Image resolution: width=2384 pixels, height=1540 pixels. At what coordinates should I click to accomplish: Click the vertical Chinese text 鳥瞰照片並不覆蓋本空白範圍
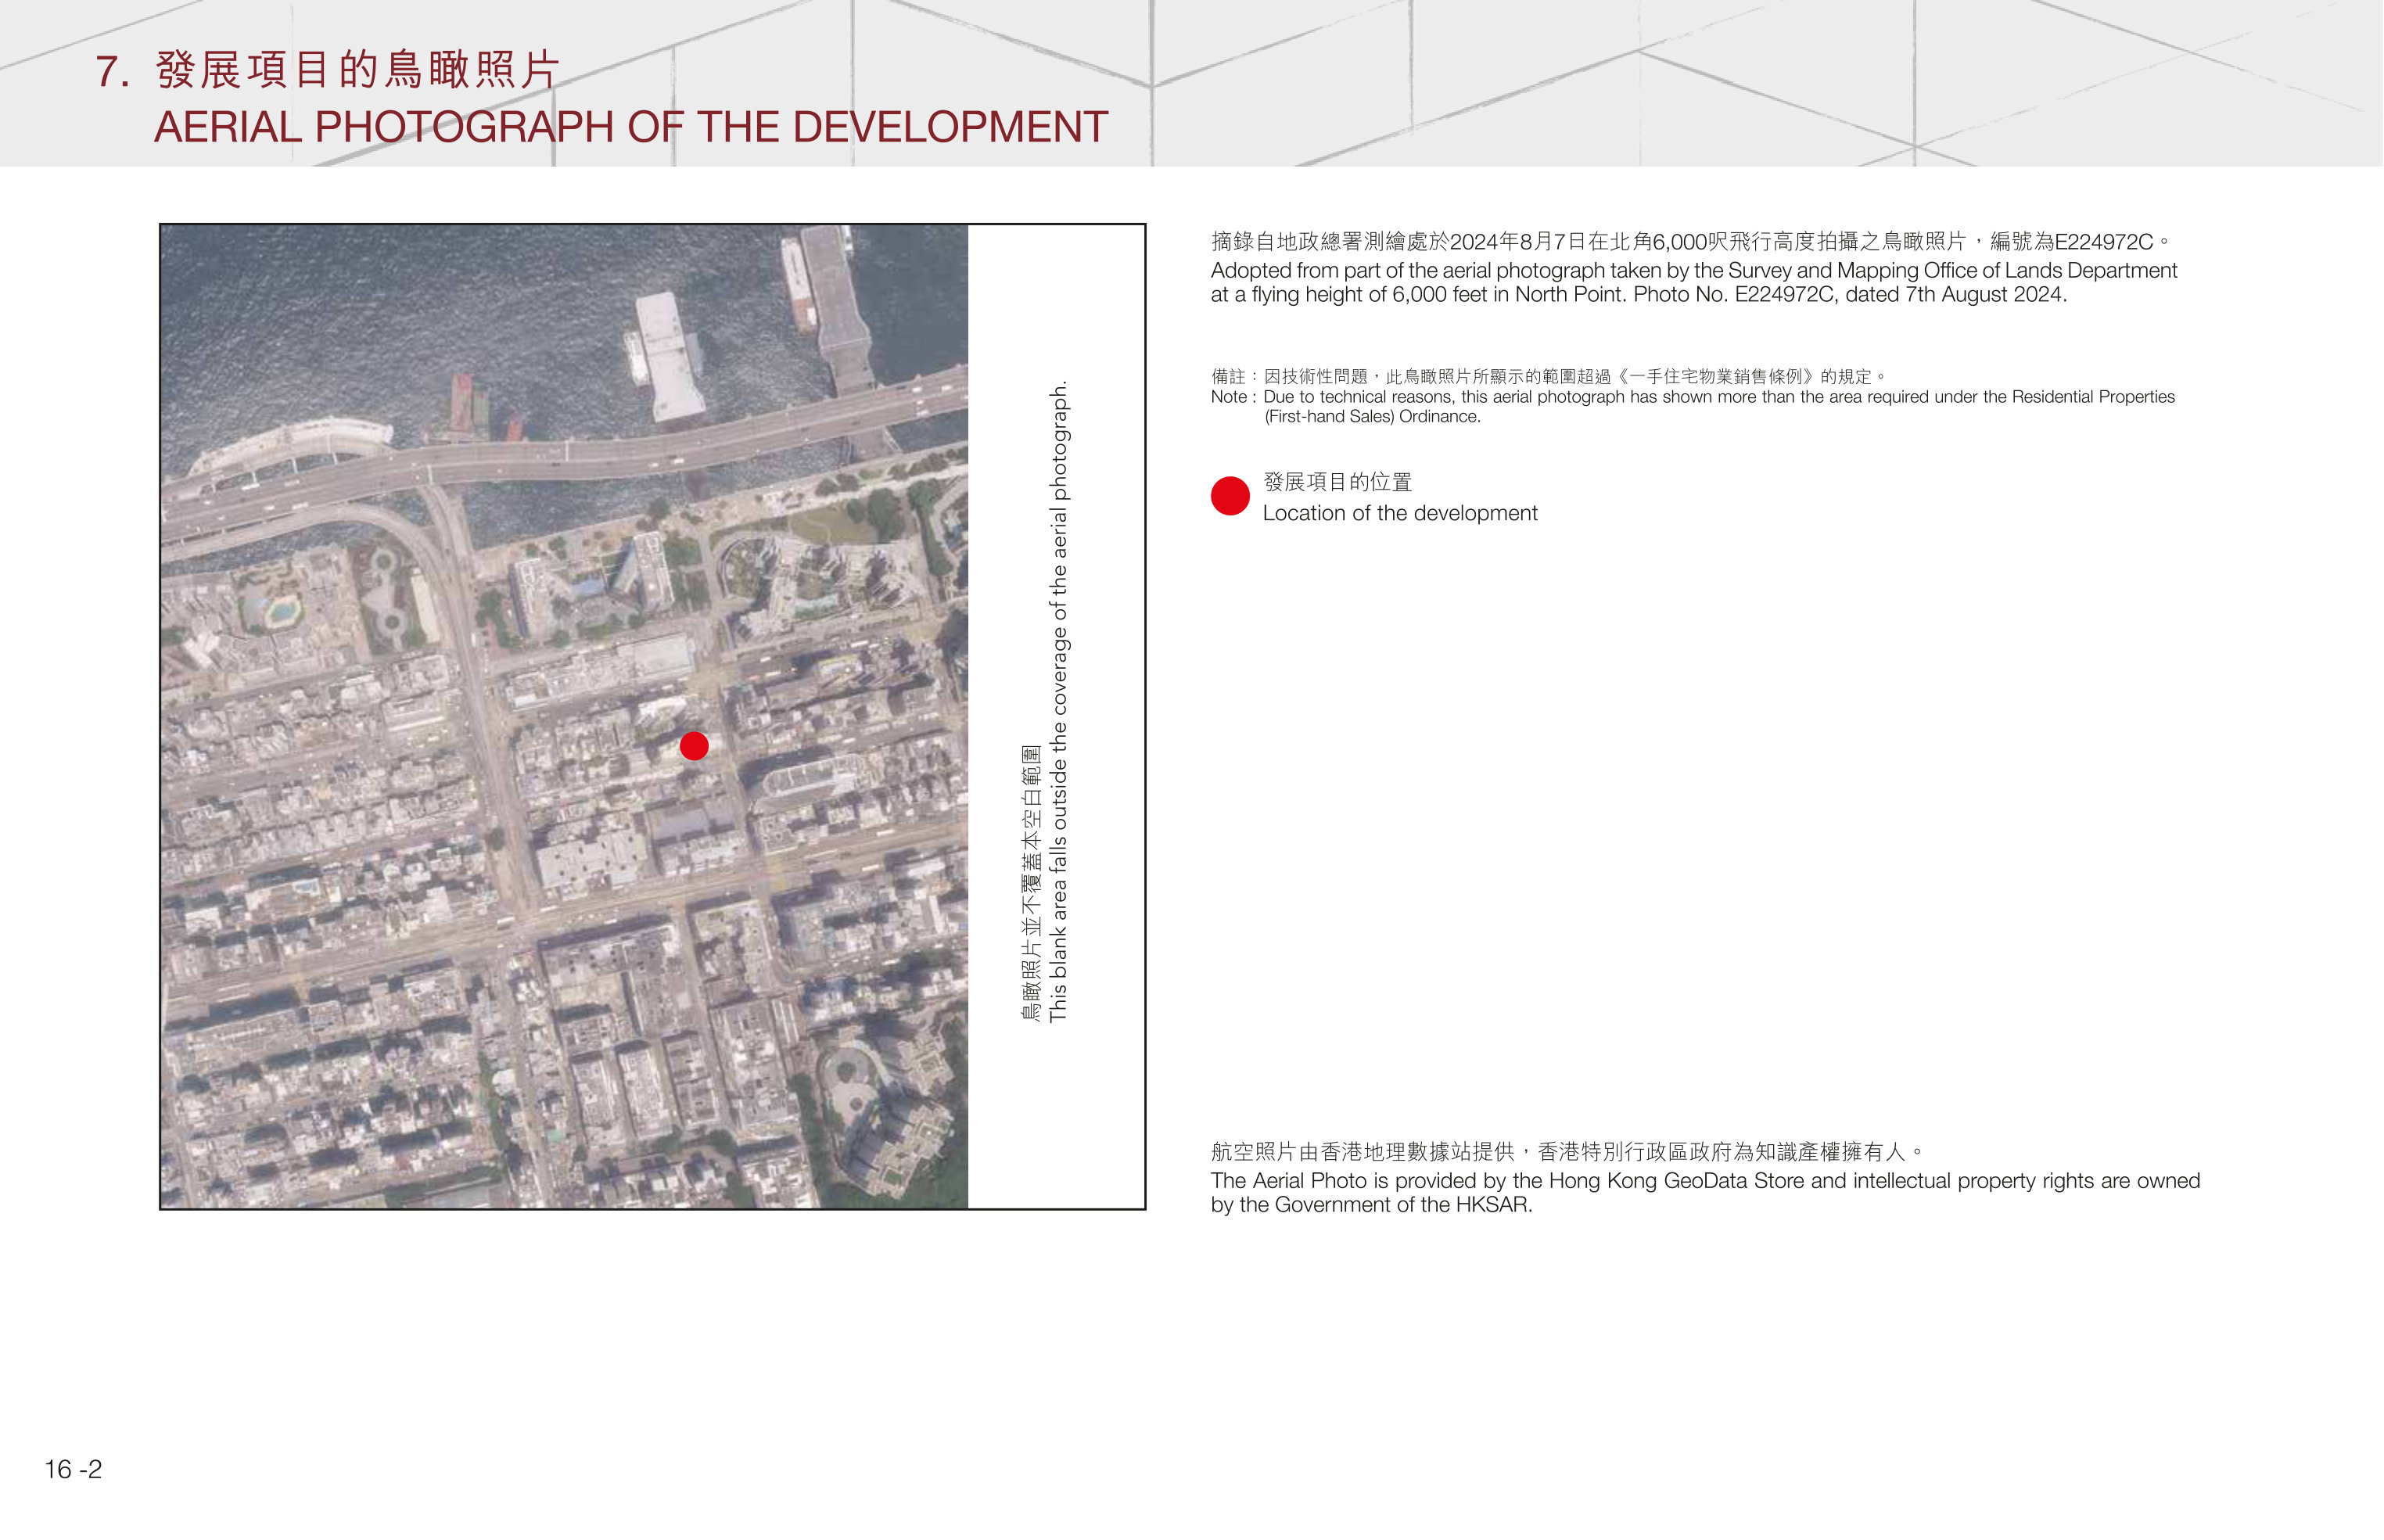point(1030,883)
